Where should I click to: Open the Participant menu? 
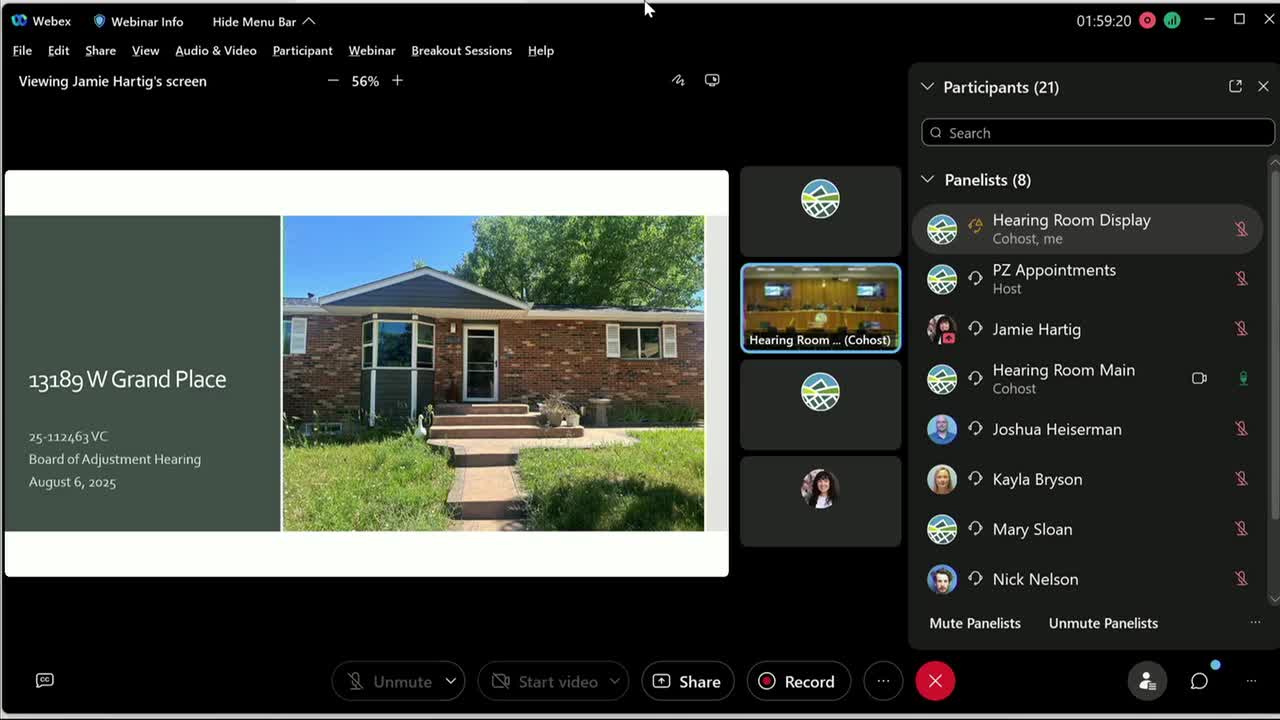pos(302,50)
